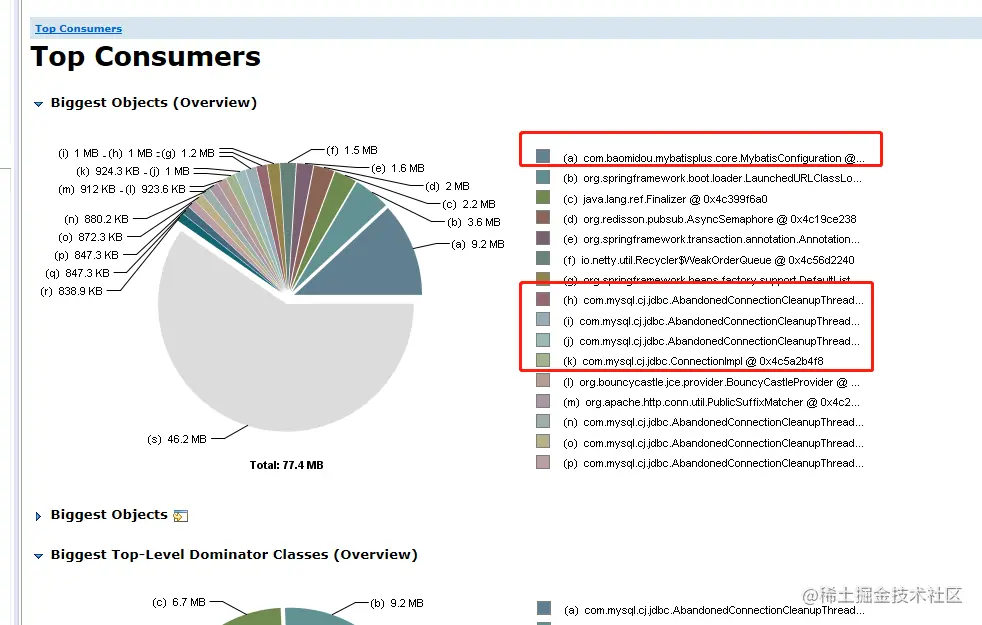Click the (b) 3.6 MB pie label

pyautogui.click(x=473, y=222)
